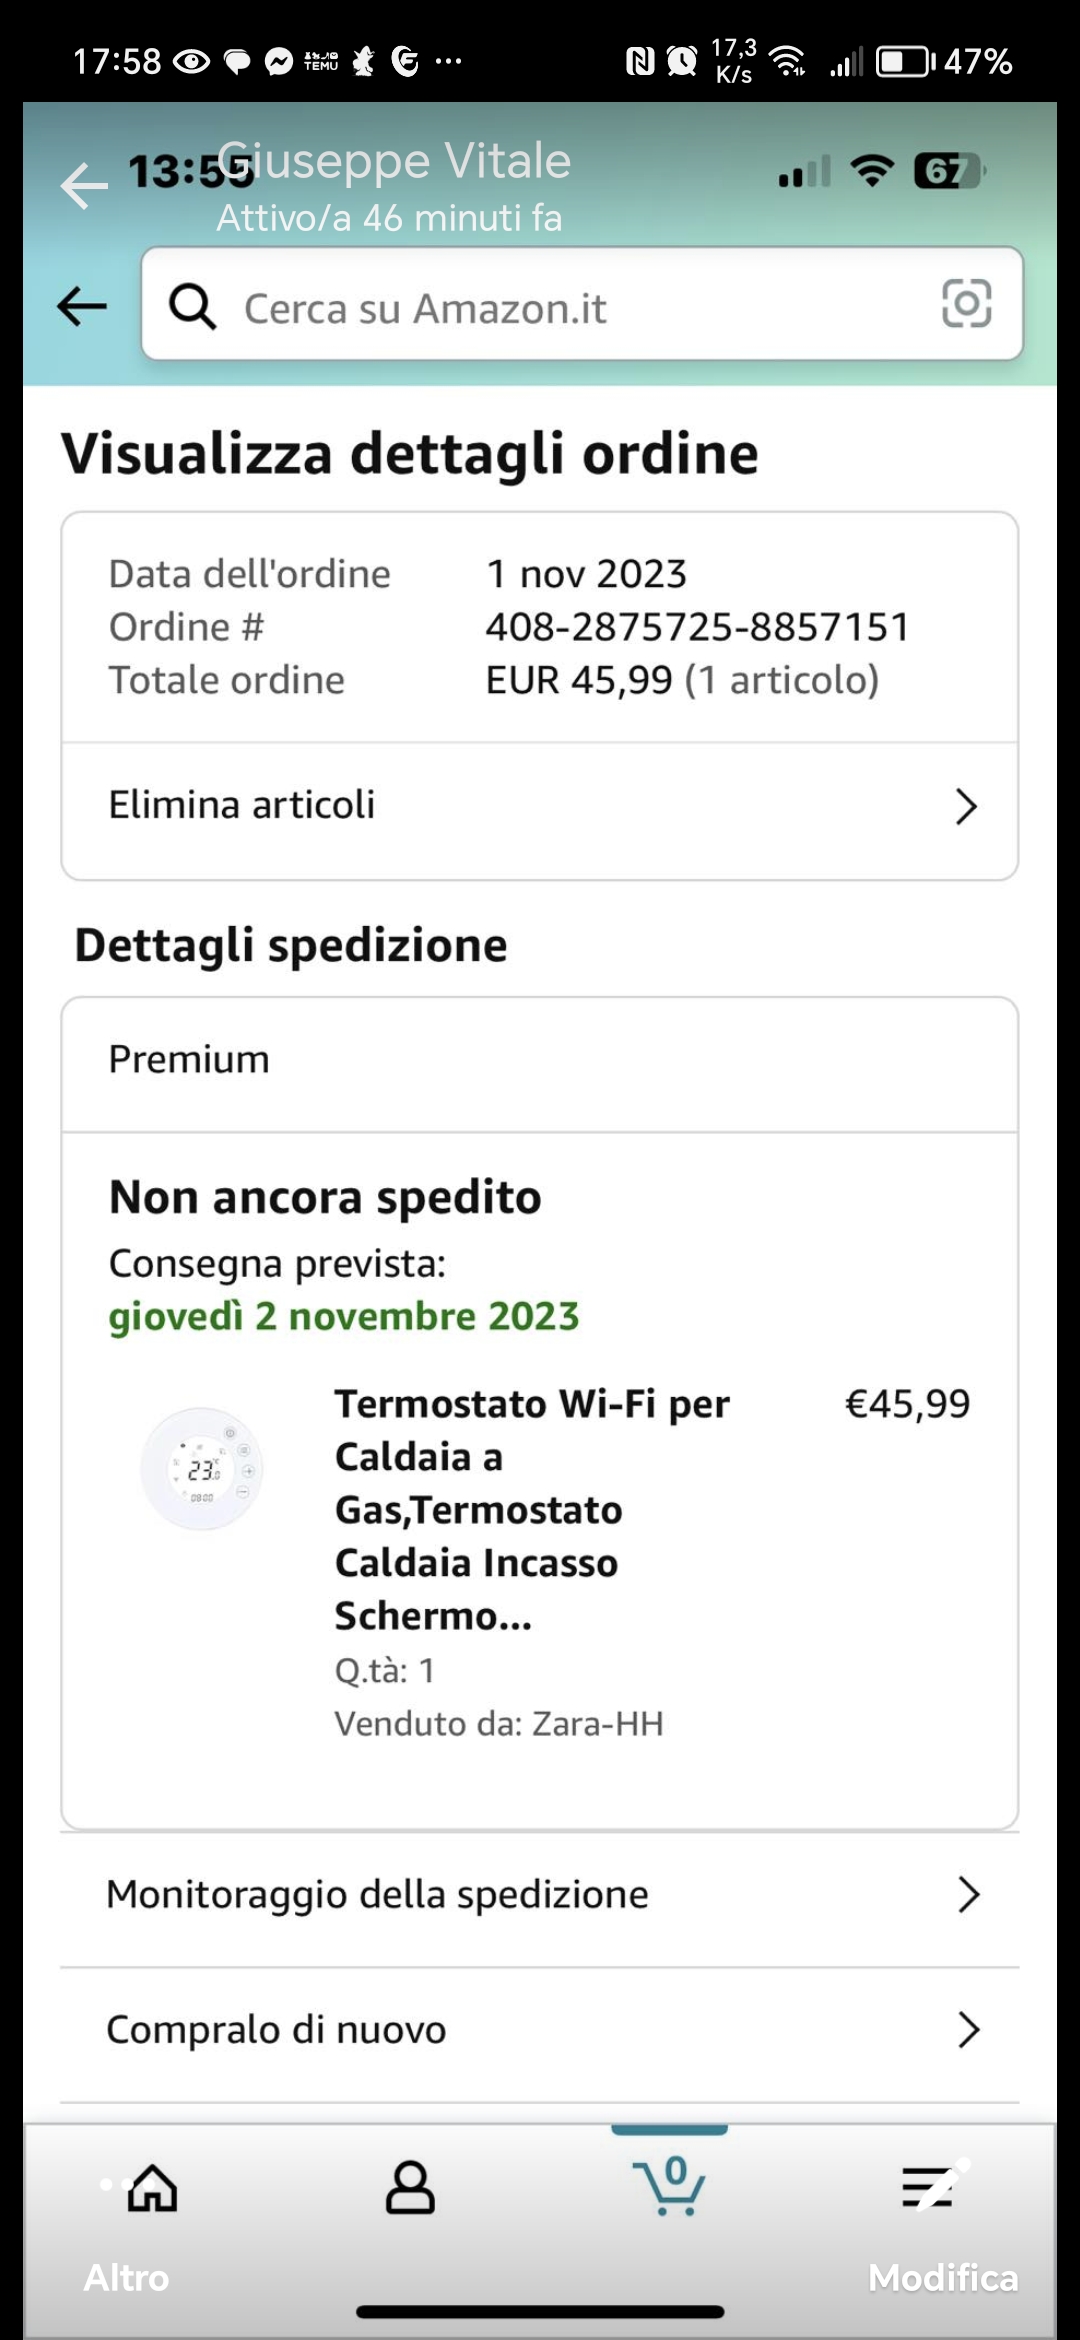Tap the Modifica button
This screenshot has width=1080, height=2340.
[943, 2278]
